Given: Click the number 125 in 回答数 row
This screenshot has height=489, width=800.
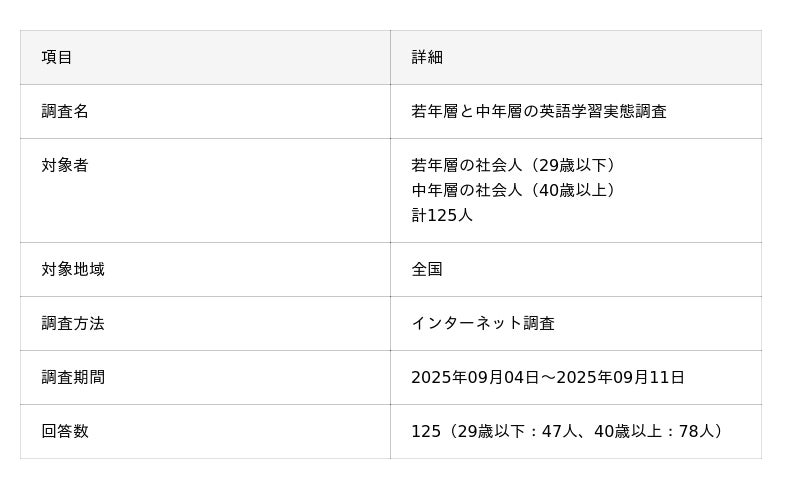Looking at the screenshot, I should tap(426, 431).
